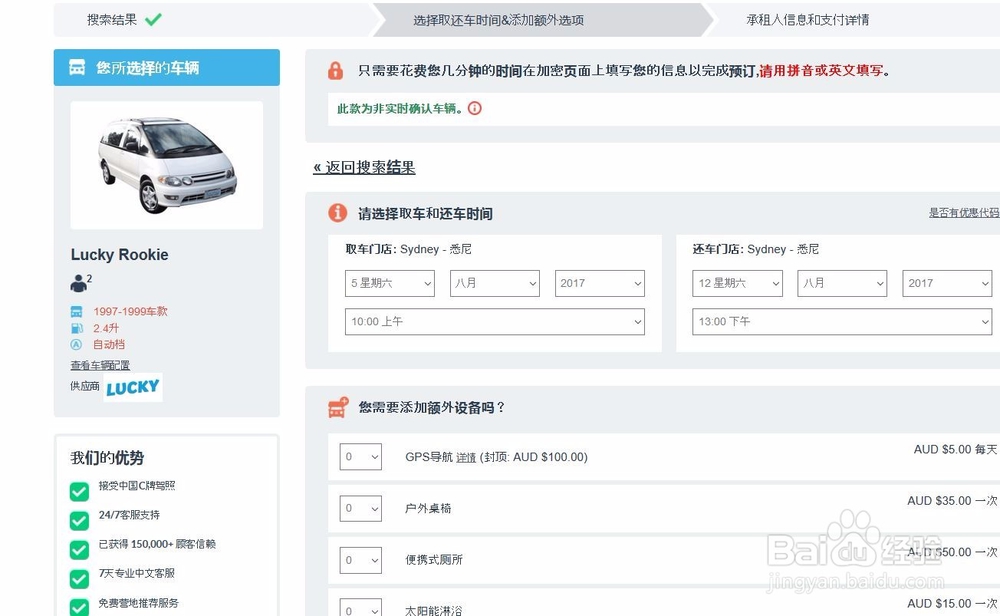
Task: Click the orange info icon beside 请选择取车和还车时间
Action: (x=337, y=213)
